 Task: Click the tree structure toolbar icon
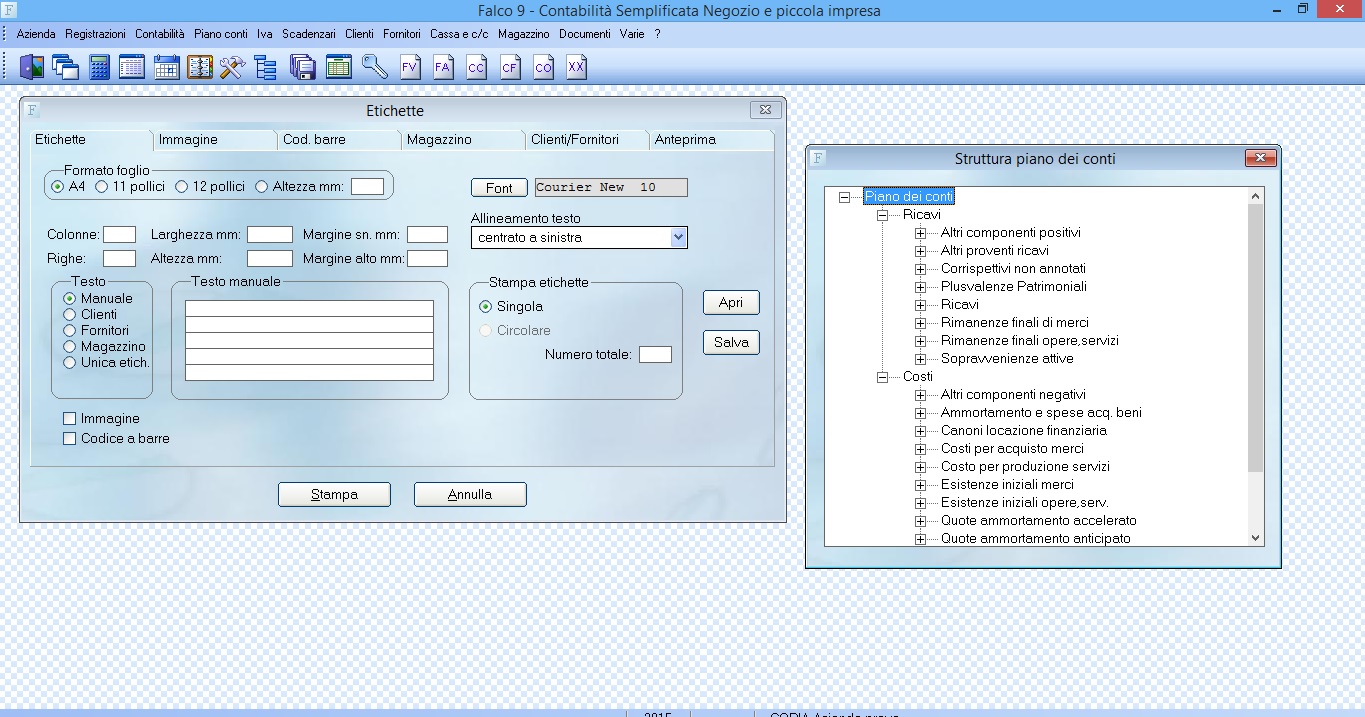266,67
